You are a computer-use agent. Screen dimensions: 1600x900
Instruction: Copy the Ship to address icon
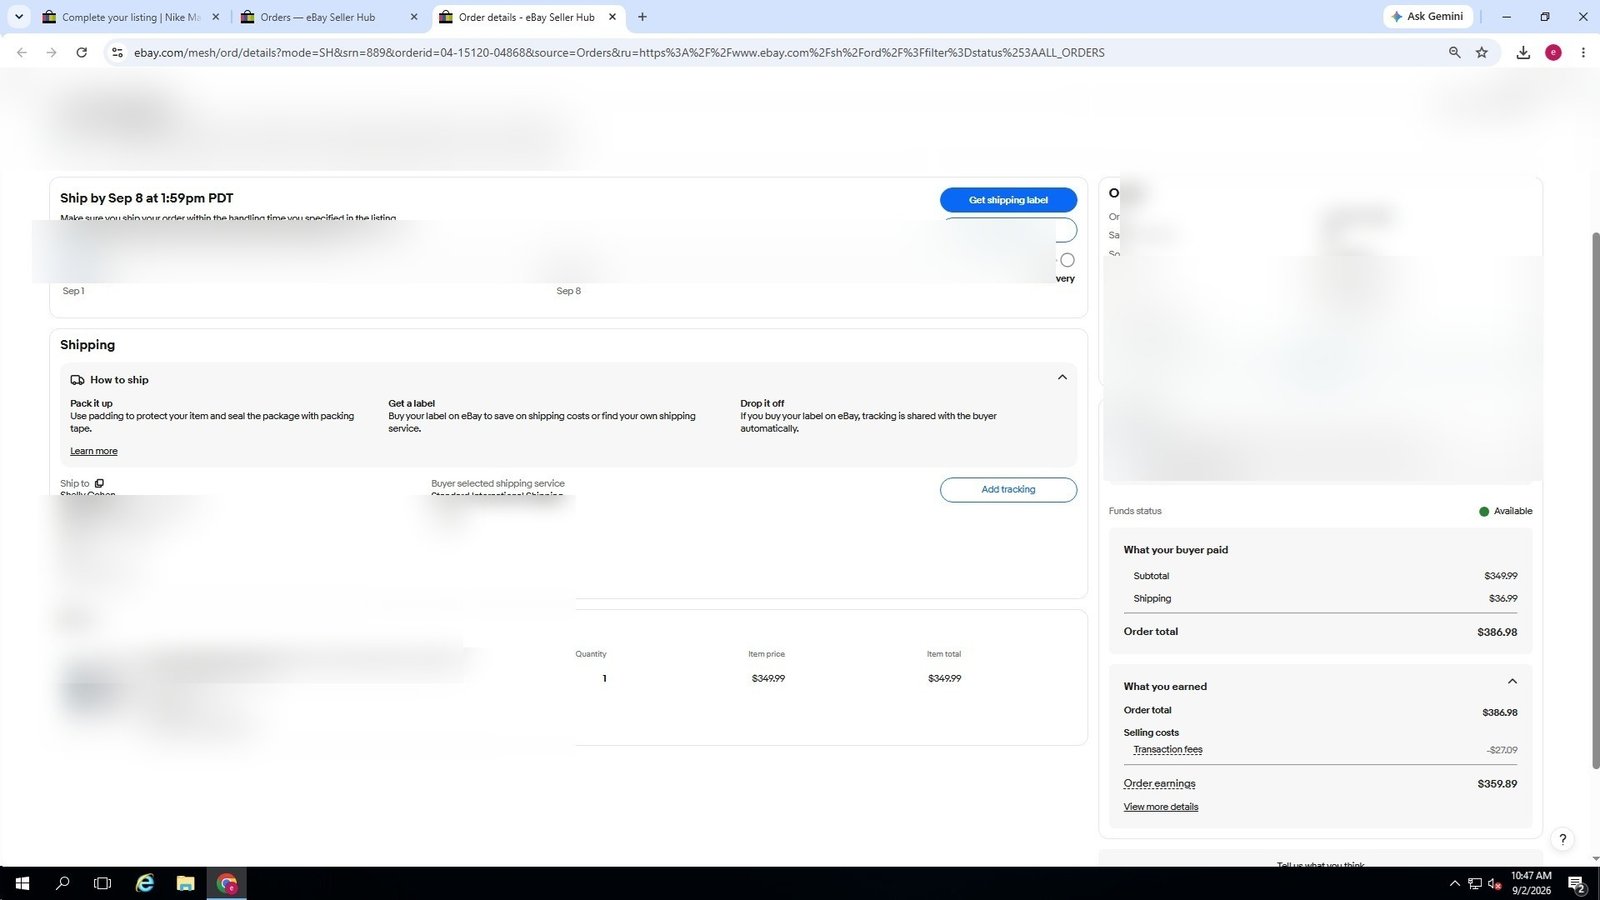99,483
